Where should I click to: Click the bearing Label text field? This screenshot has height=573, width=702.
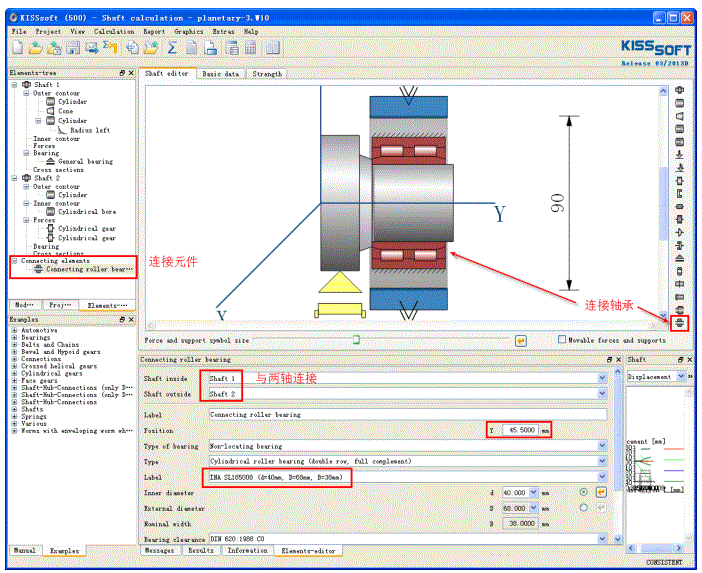point(408,415)
